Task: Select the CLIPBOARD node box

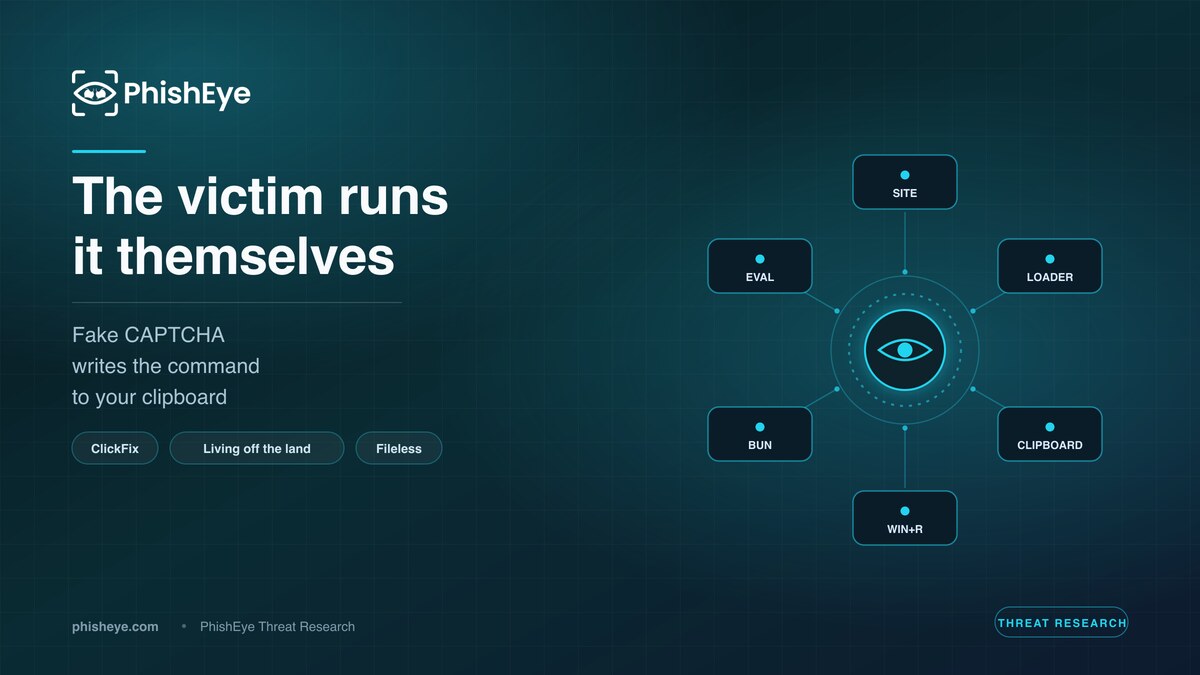Action: [1050, 434]
